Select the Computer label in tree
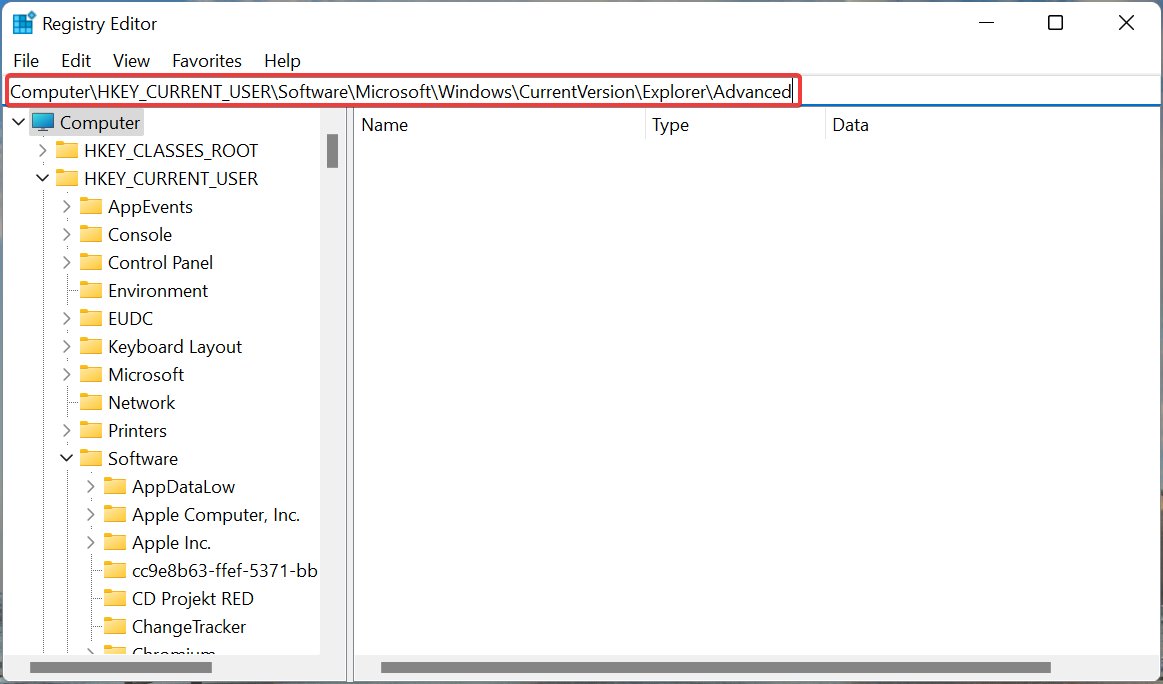 (100, 122)
